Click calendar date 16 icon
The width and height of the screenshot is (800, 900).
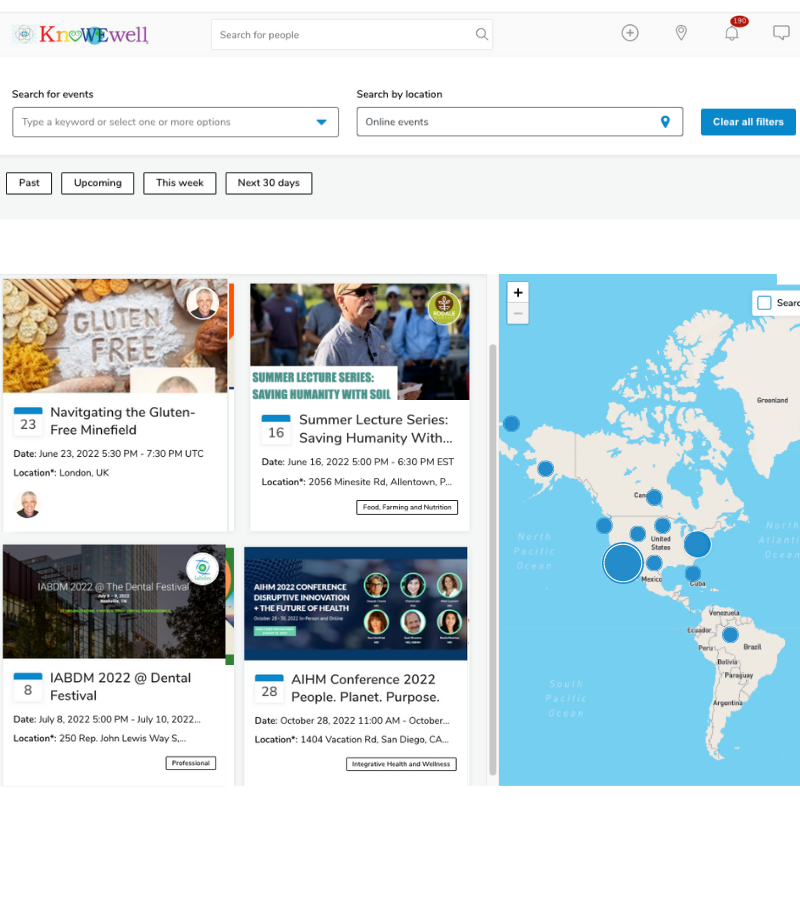pos(276,430)
